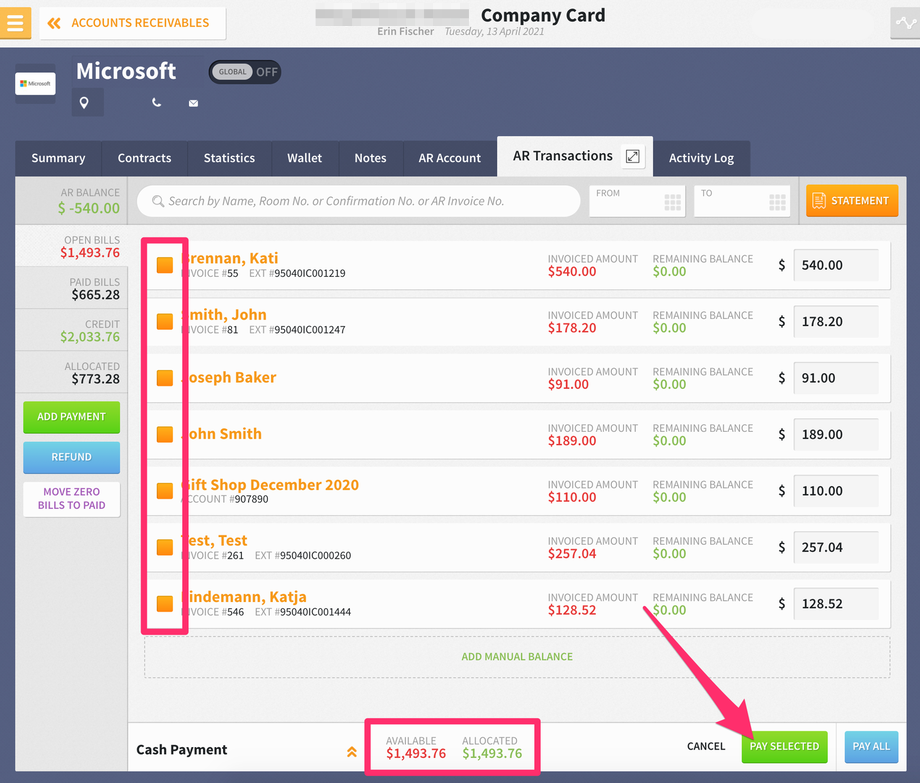Click the AR Balance $ -540.00 value
920x783 pixels.
click(x=89, y=208)
